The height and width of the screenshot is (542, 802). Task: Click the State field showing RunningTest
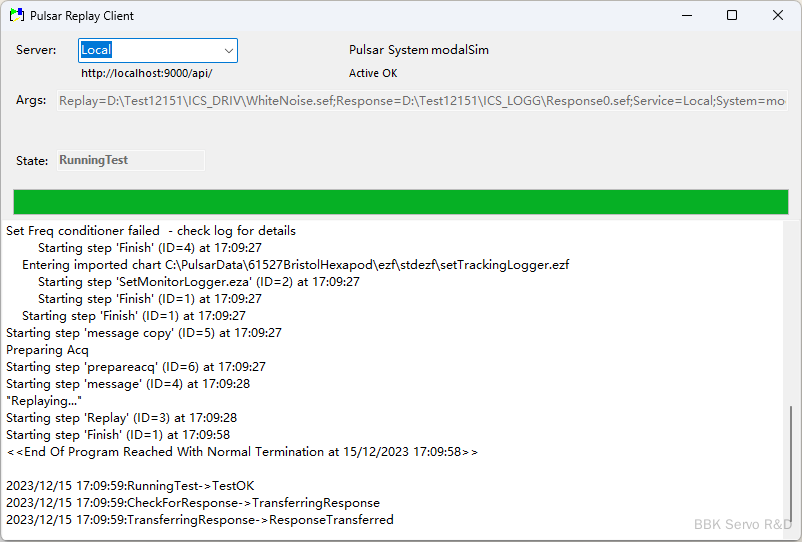(131, 160)
